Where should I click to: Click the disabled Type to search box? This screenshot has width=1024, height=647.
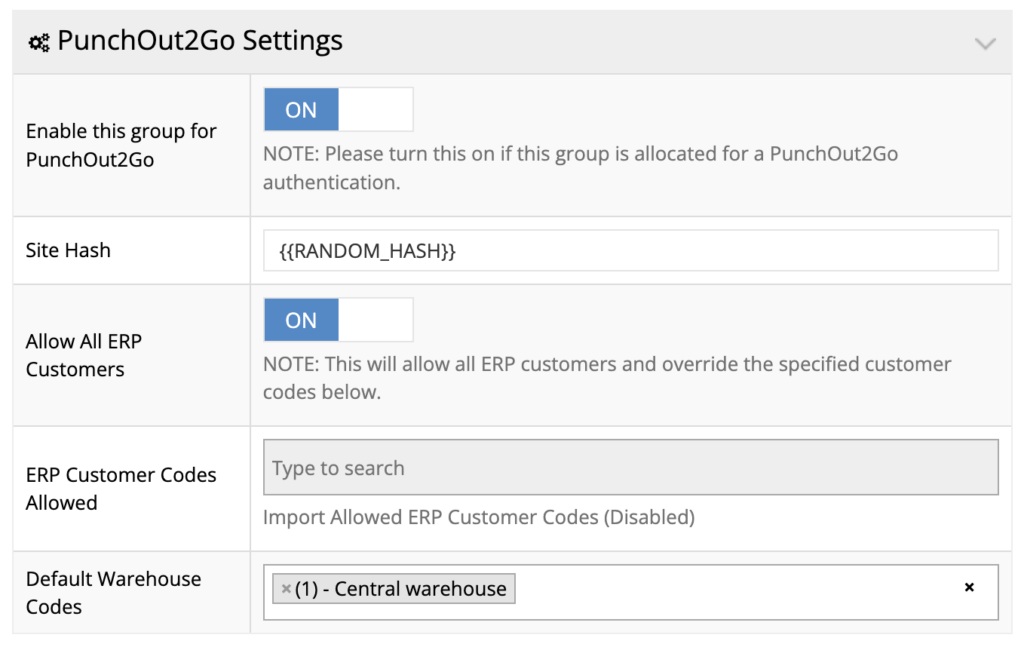630,467
